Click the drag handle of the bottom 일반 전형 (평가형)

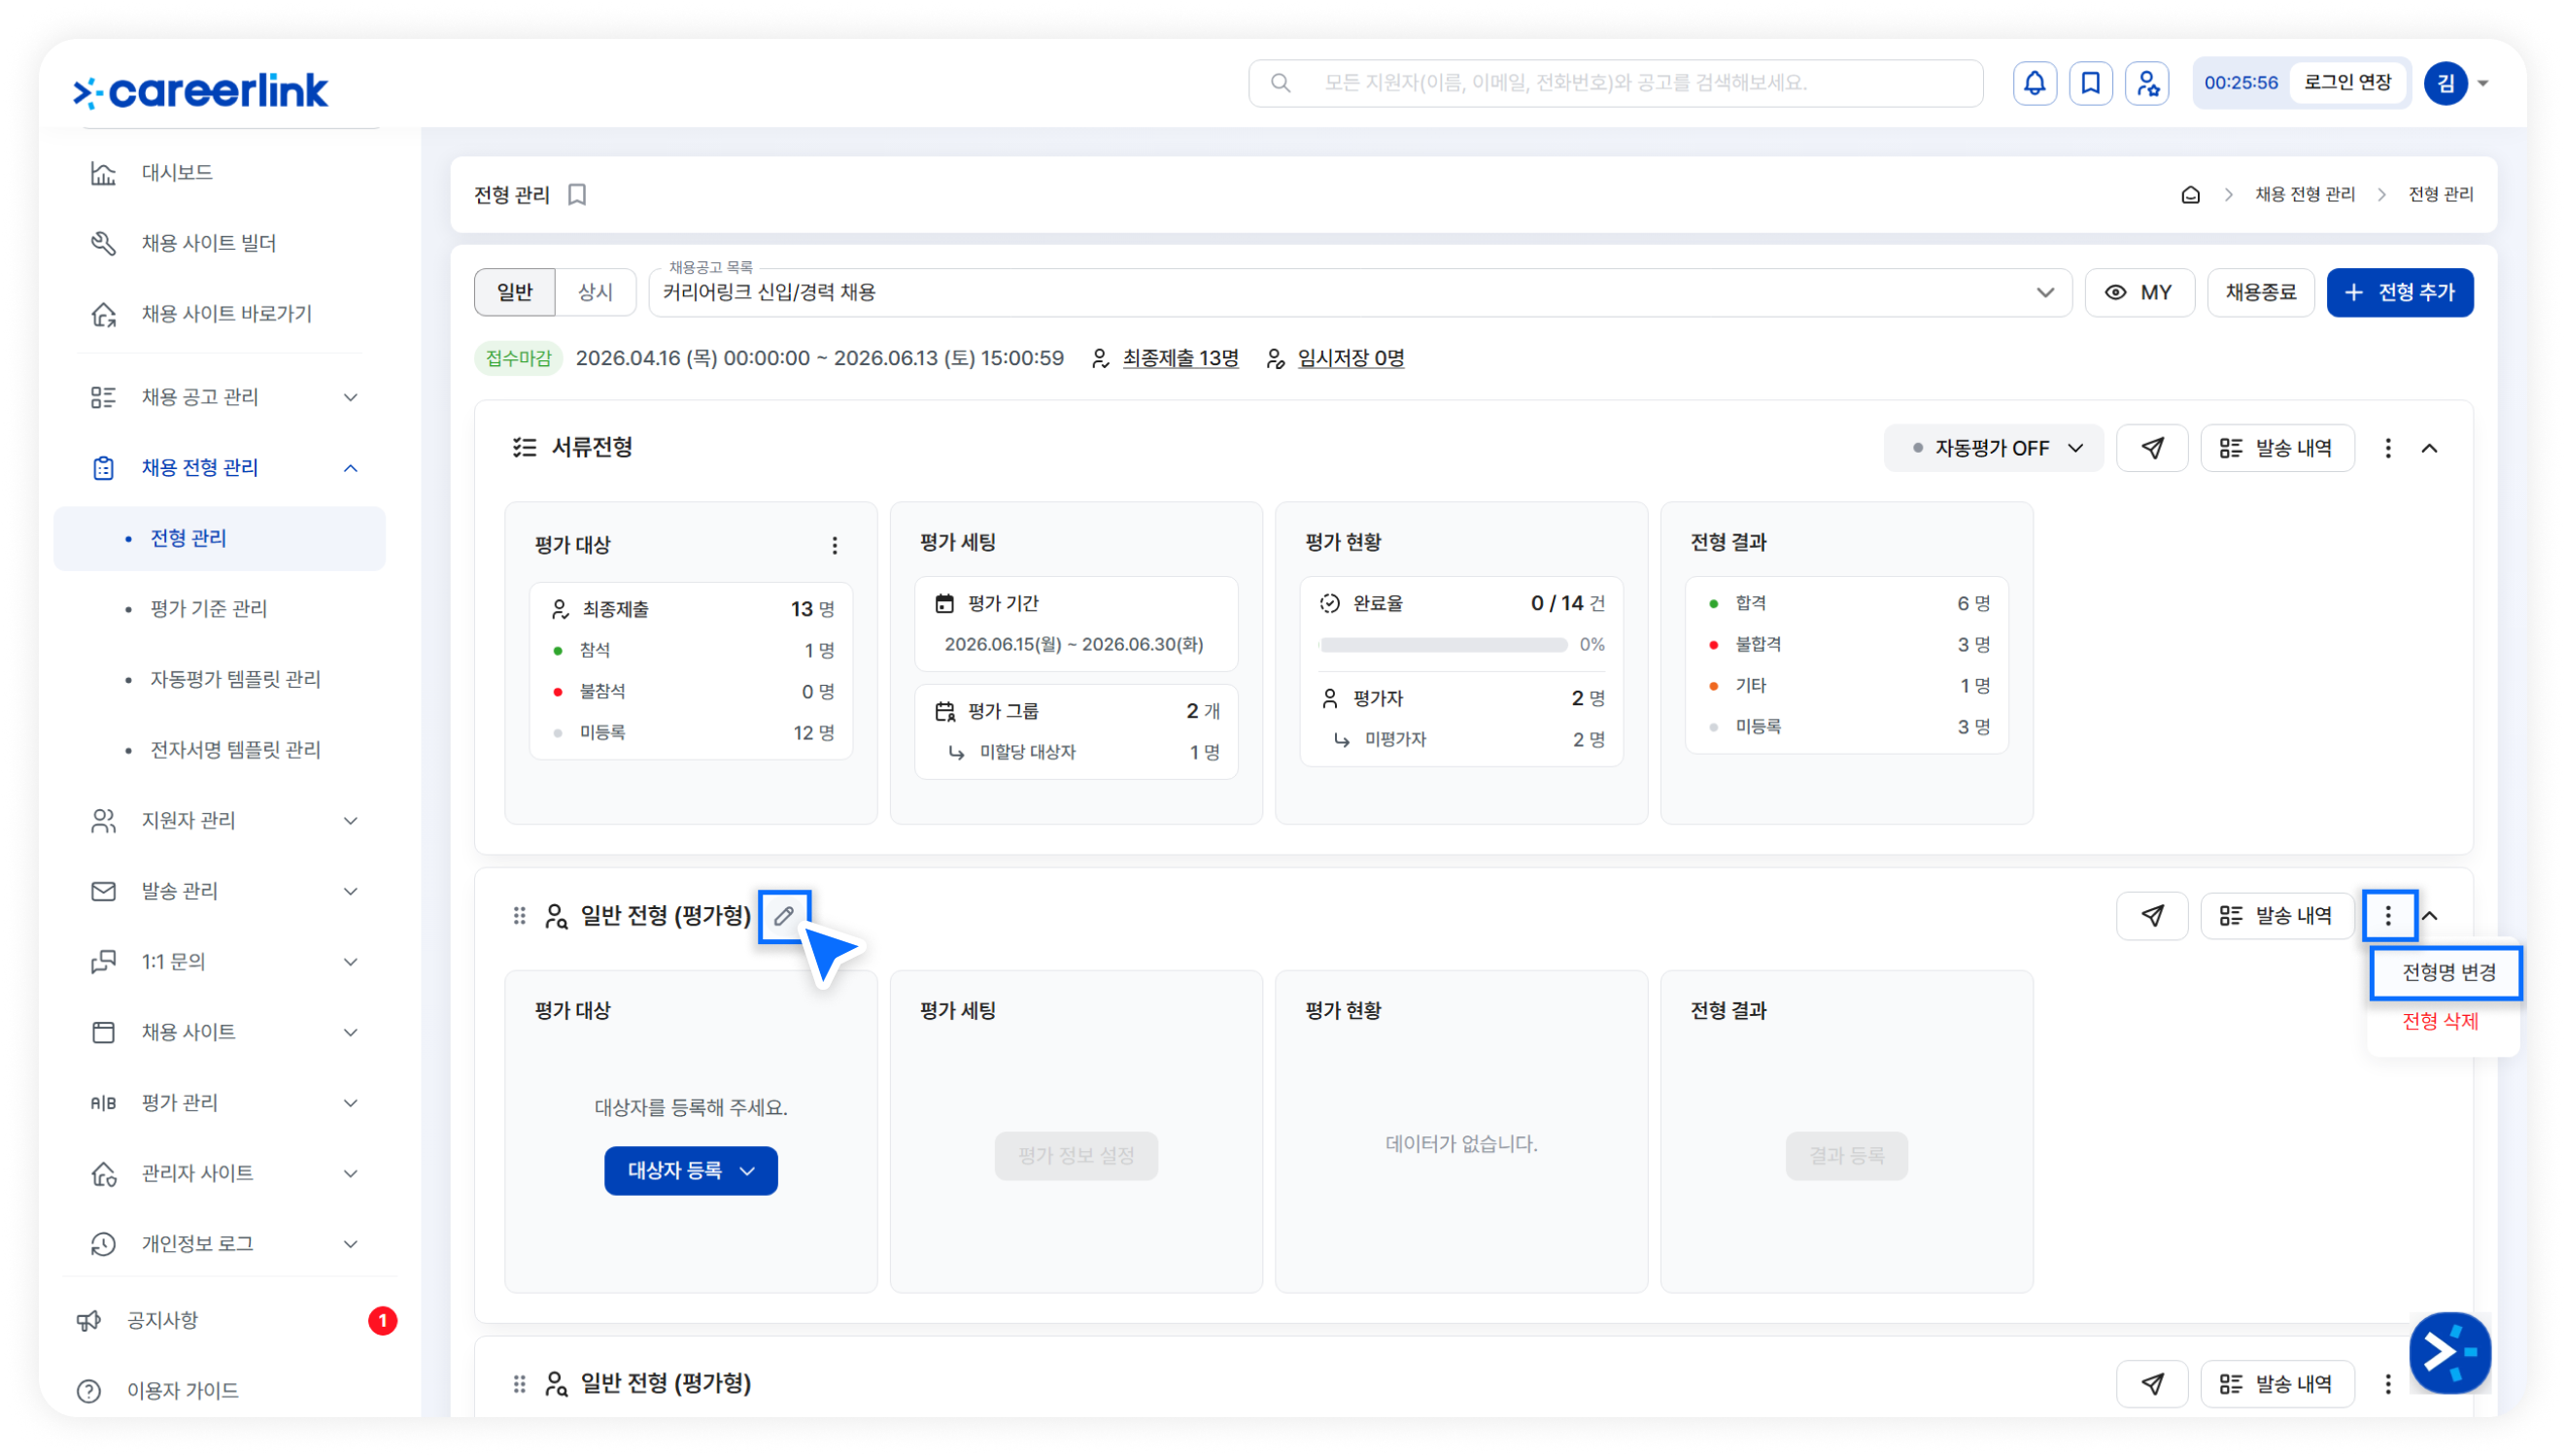pos(519,1383)
